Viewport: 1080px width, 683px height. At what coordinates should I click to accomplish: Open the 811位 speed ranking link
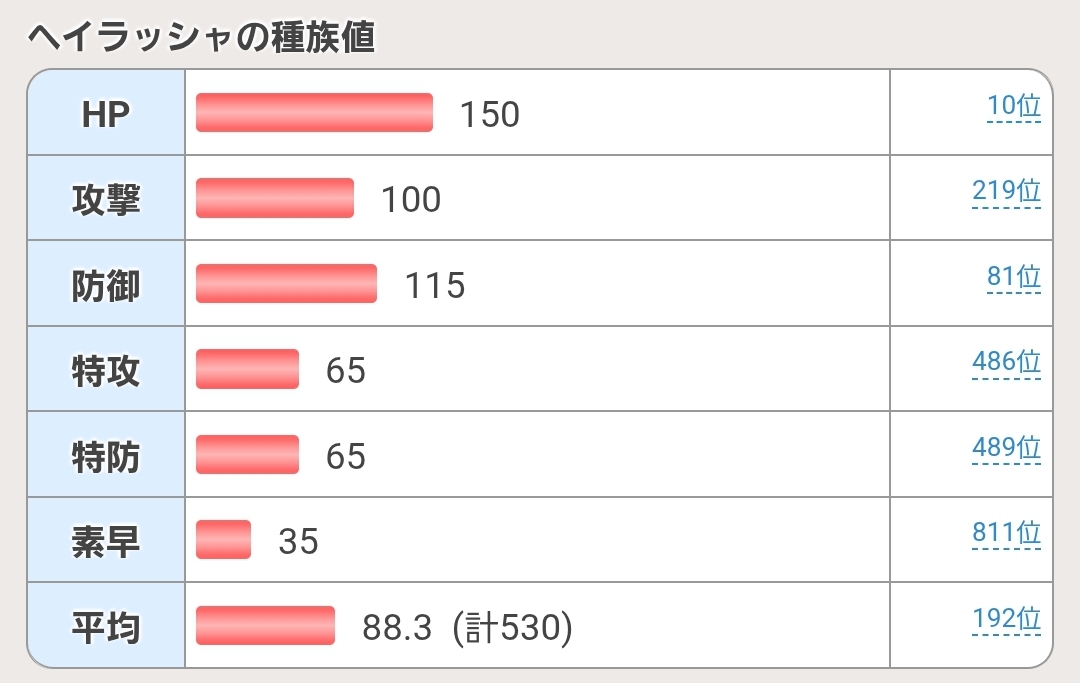pyautogui.click(x=1006, y=534)
